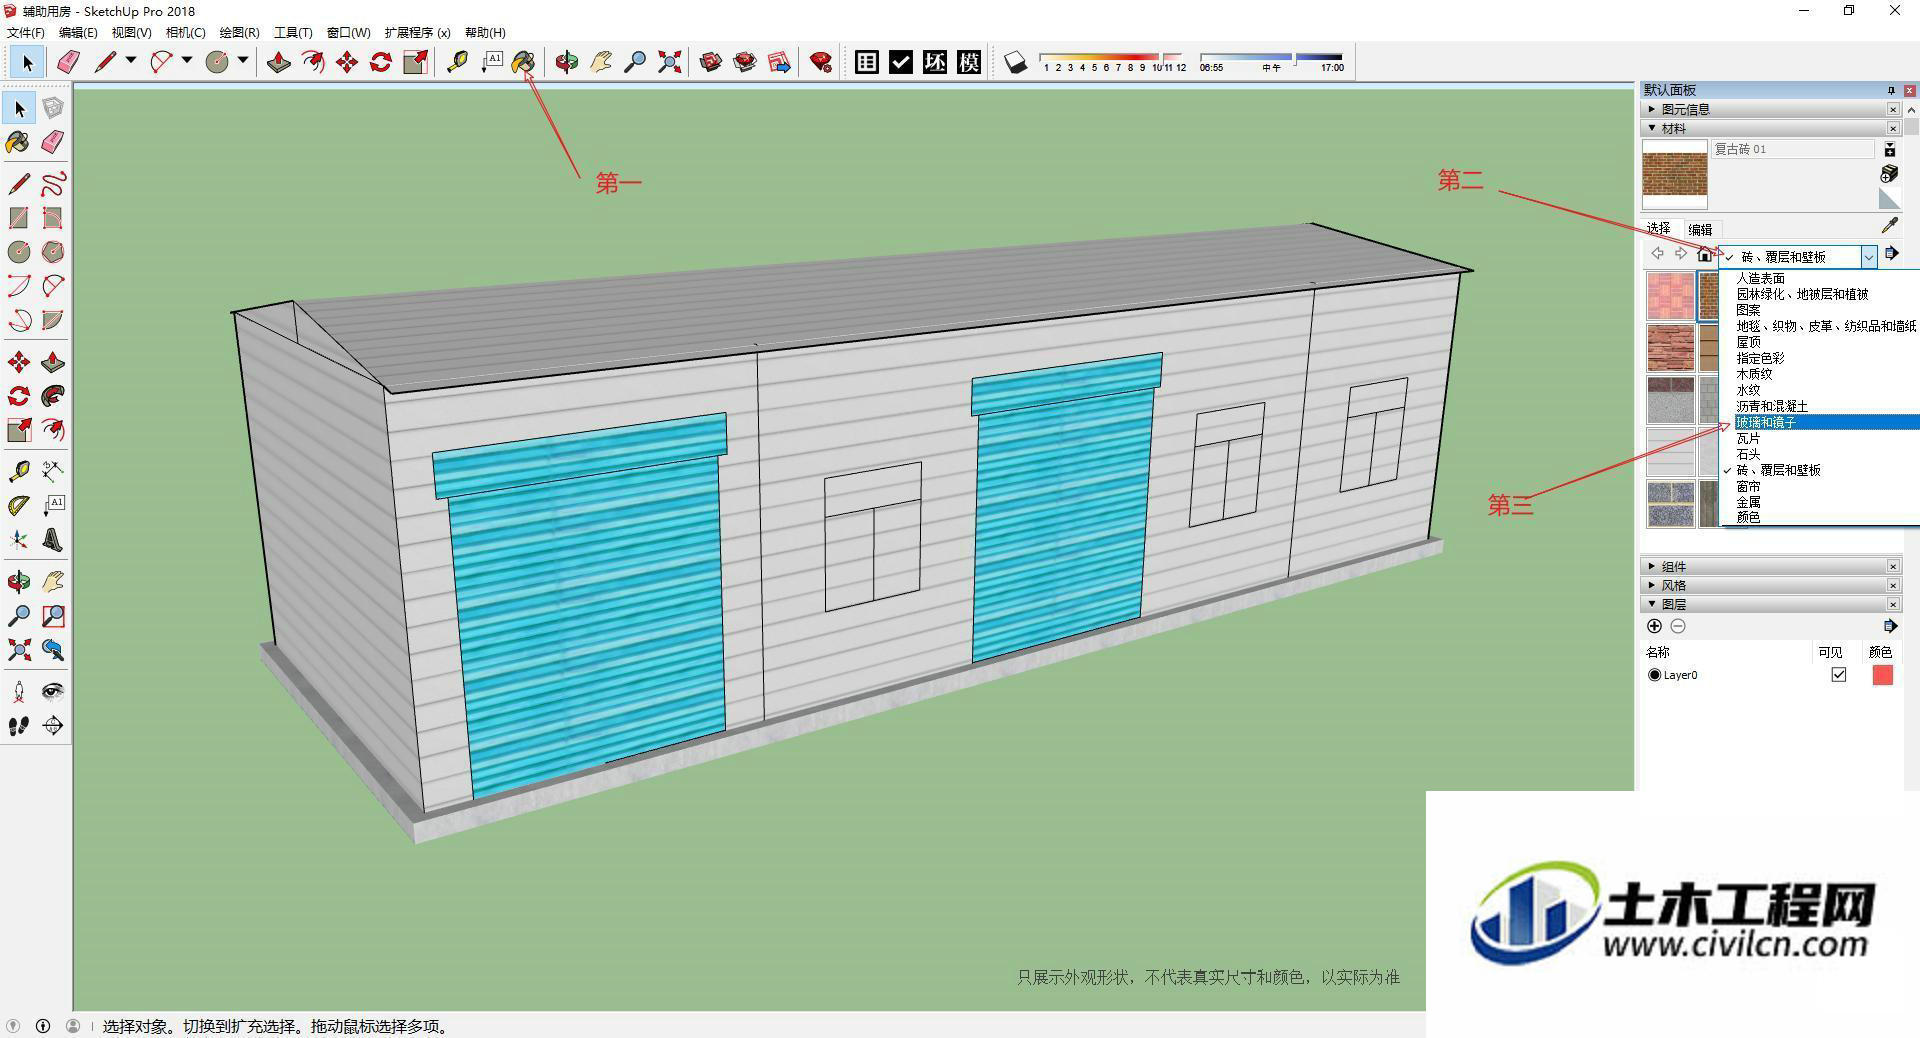Click the delete layer minus button
1920x1038 pixels.
click(1678, 626)
